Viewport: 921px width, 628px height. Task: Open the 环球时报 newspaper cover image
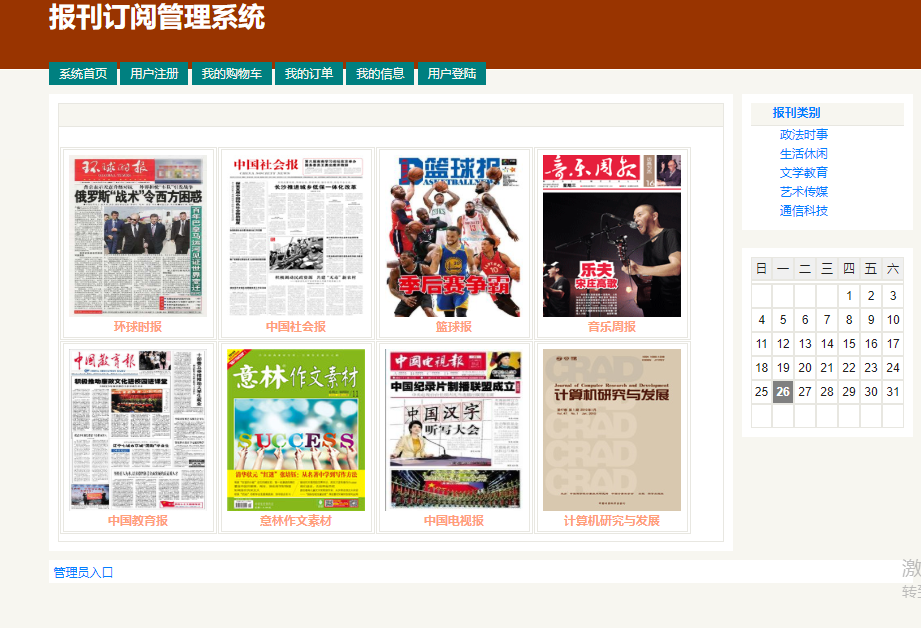[138, 236]
